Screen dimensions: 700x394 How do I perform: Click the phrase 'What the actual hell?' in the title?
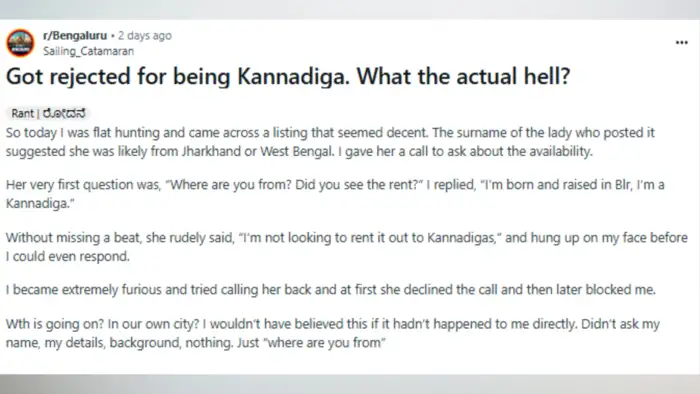click(x=463, y=76)
